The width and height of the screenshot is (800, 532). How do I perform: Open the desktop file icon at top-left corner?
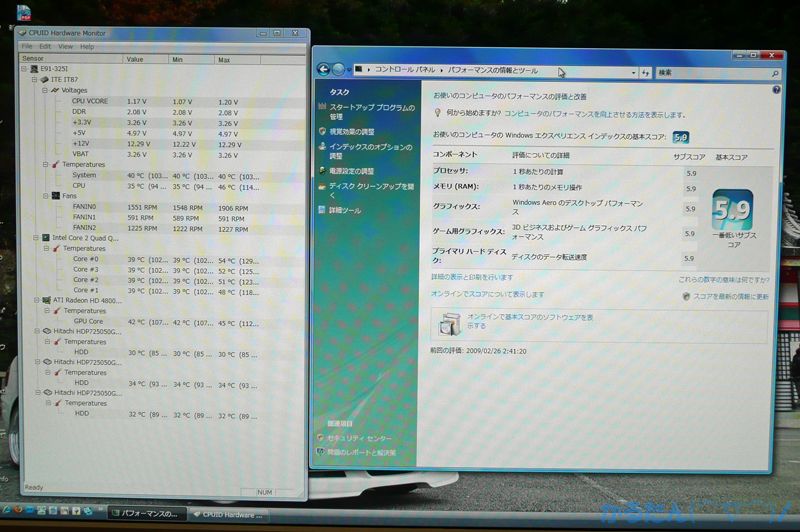24,12
